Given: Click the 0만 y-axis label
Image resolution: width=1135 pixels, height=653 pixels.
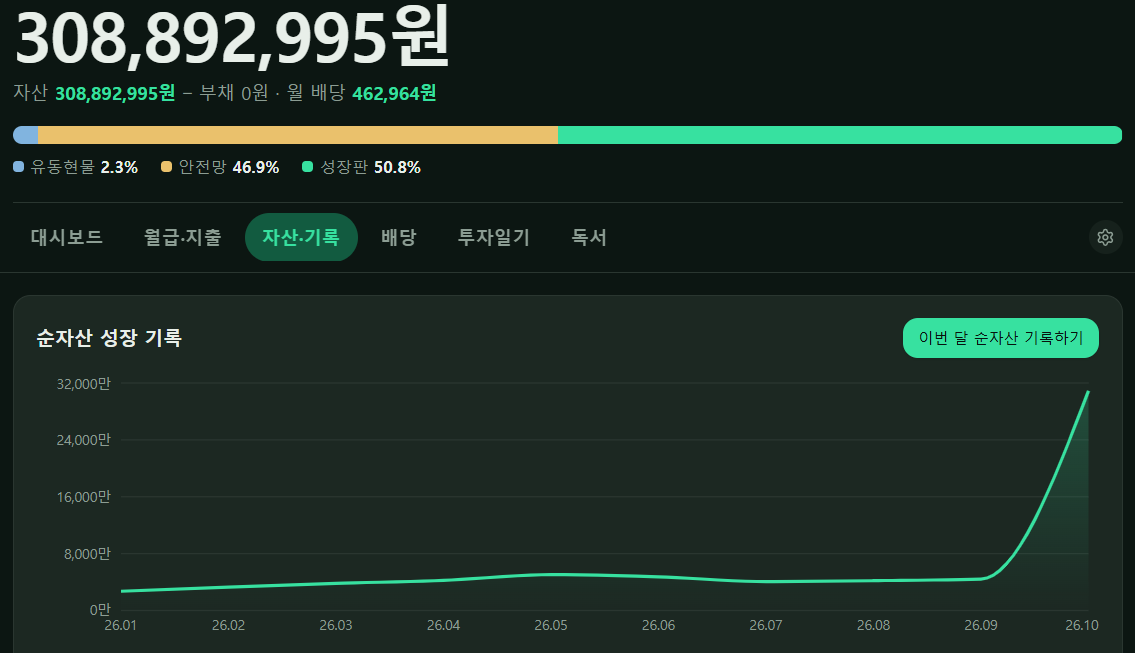Looking at the screenshot, I should (101, 610).
